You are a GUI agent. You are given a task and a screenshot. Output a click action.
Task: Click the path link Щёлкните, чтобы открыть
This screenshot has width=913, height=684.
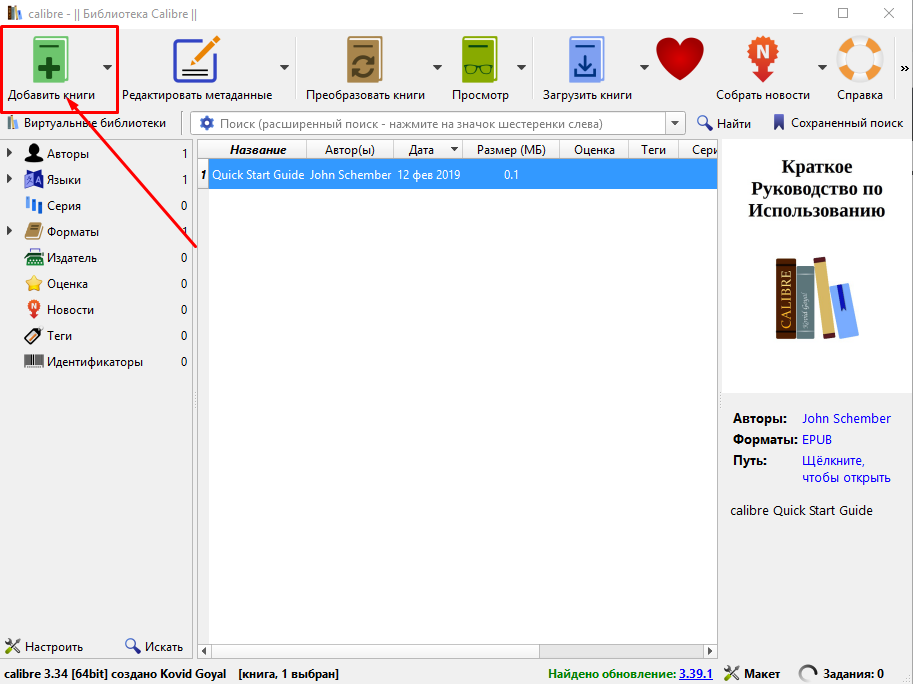tap(846, 469)
